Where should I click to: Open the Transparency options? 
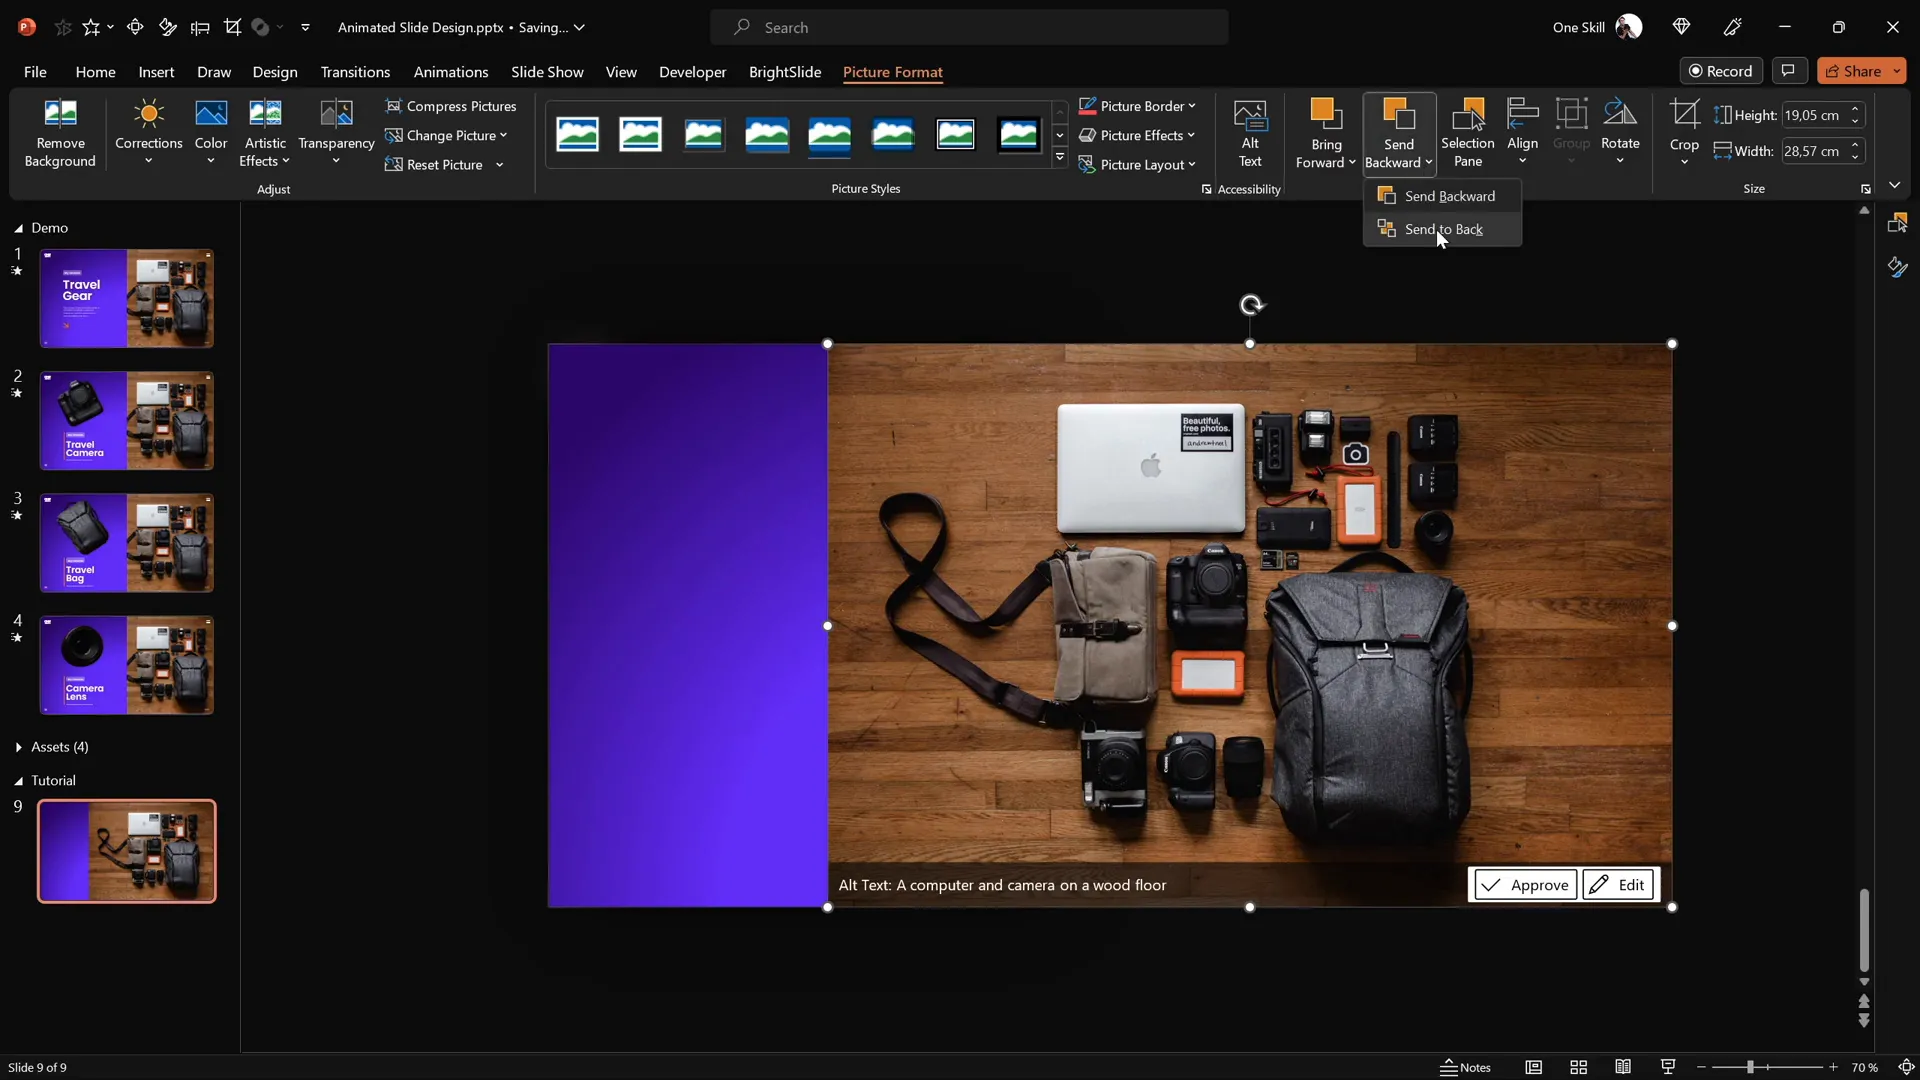tap(336, 132)
